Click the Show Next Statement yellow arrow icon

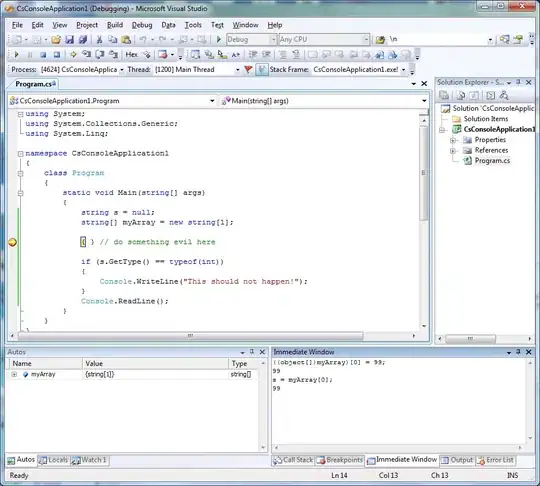[73, 54]
